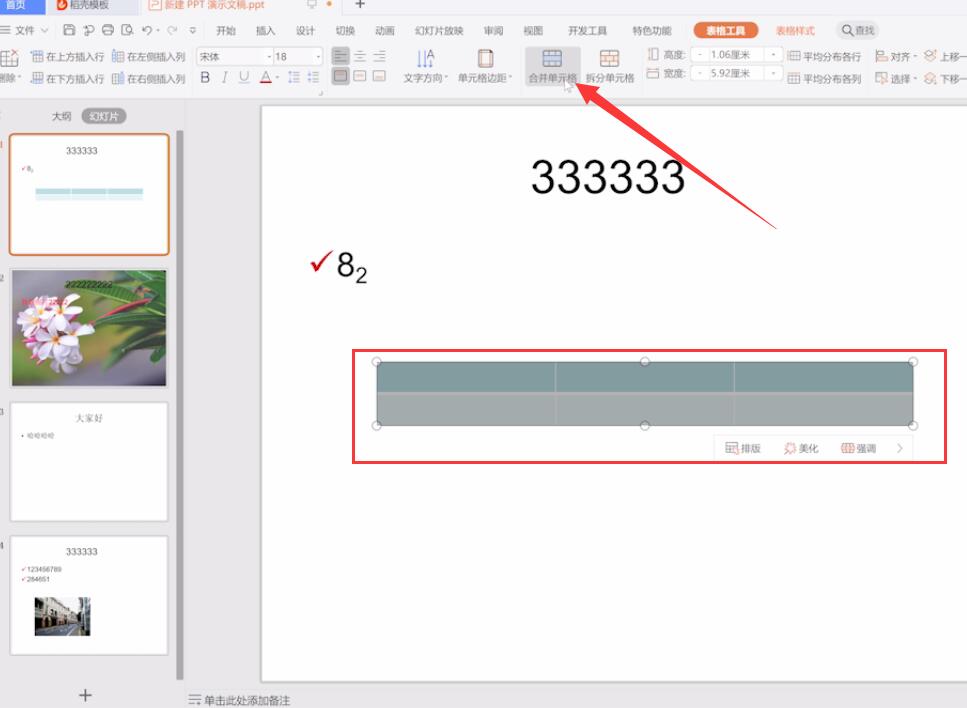Screen dimensions: 967x708
Task: Expand more options arrow below table
Action: 900,448
